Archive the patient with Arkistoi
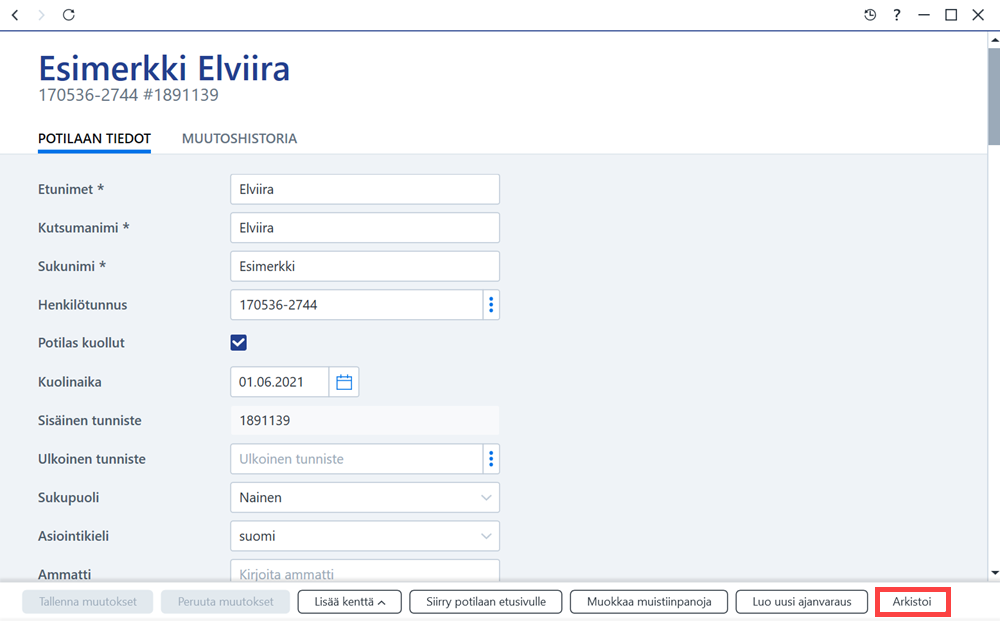The height and width of the screenshot is (621, 1000). pos(912,601)
